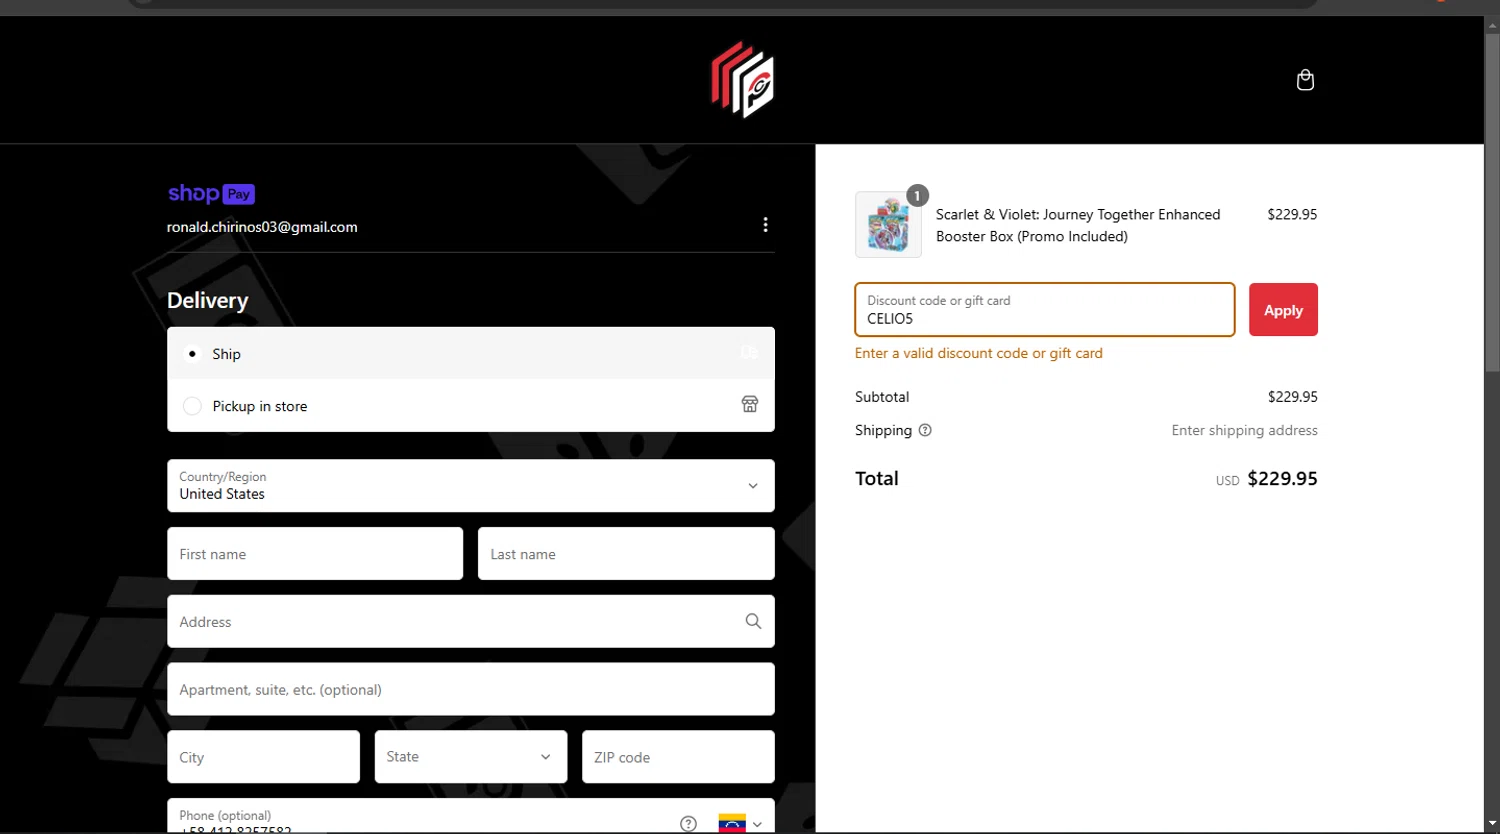Click the Address input field
This screenshot has width=1500, height=834.
[471, 621]
